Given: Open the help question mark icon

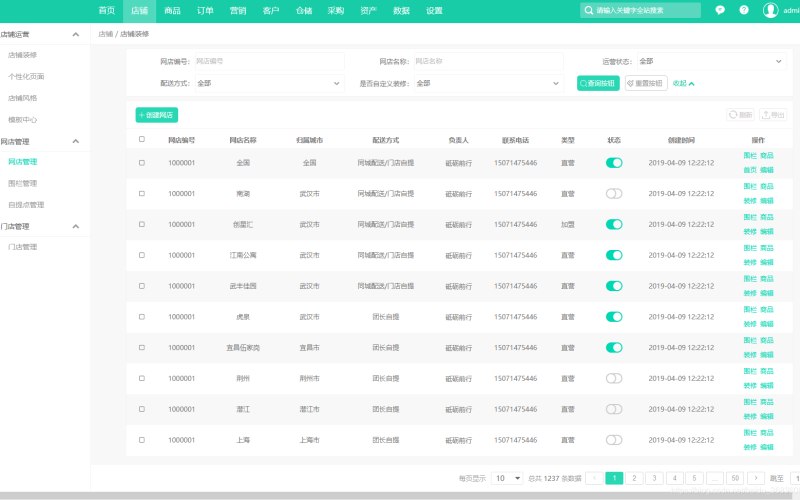Looking at the screenshot, I should pyautogui.click(x=744, y=10).
